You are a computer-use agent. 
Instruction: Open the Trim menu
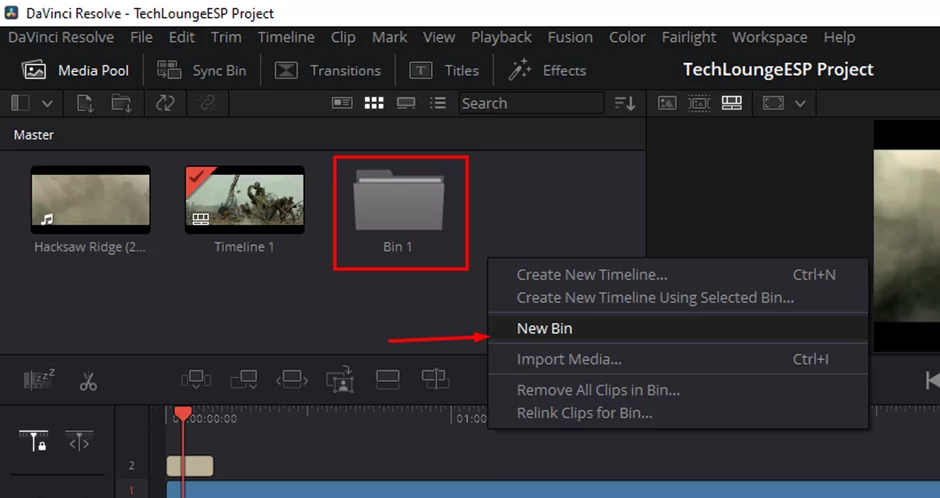pyautogui.click(x=226, y=37)
